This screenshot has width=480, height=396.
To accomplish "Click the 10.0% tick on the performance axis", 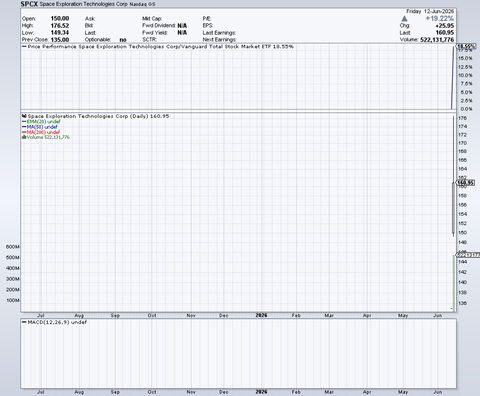I will [465, 75].
